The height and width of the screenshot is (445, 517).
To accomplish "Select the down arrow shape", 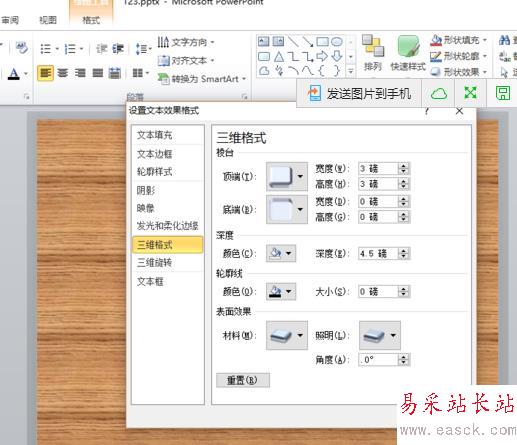I will coord(337,56).
